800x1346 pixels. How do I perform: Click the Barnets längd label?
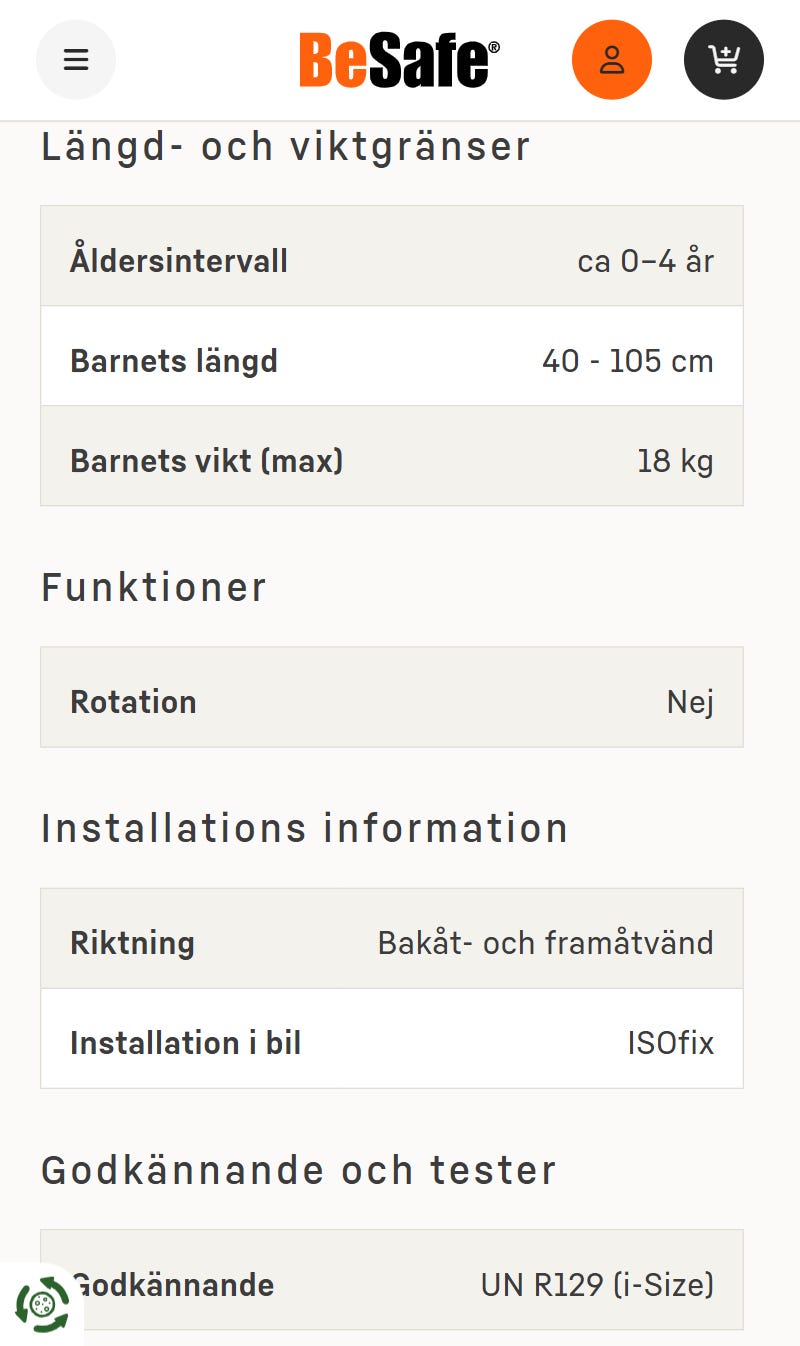pos(174,361)
